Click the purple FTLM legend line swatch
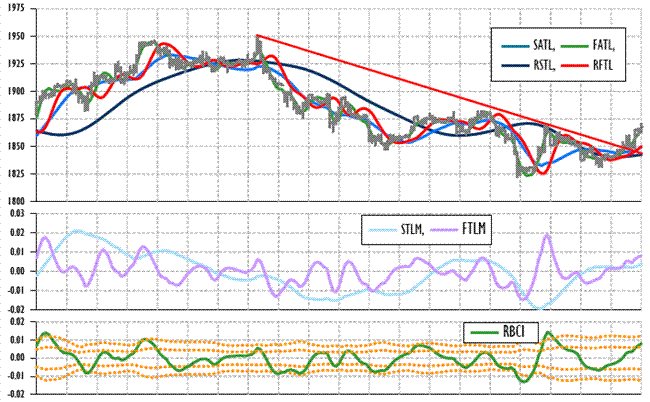 tap(444, 230)
